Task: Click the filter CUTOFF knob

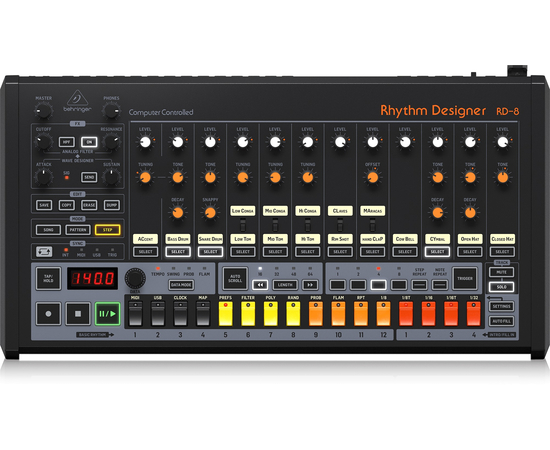Action: 43,142
